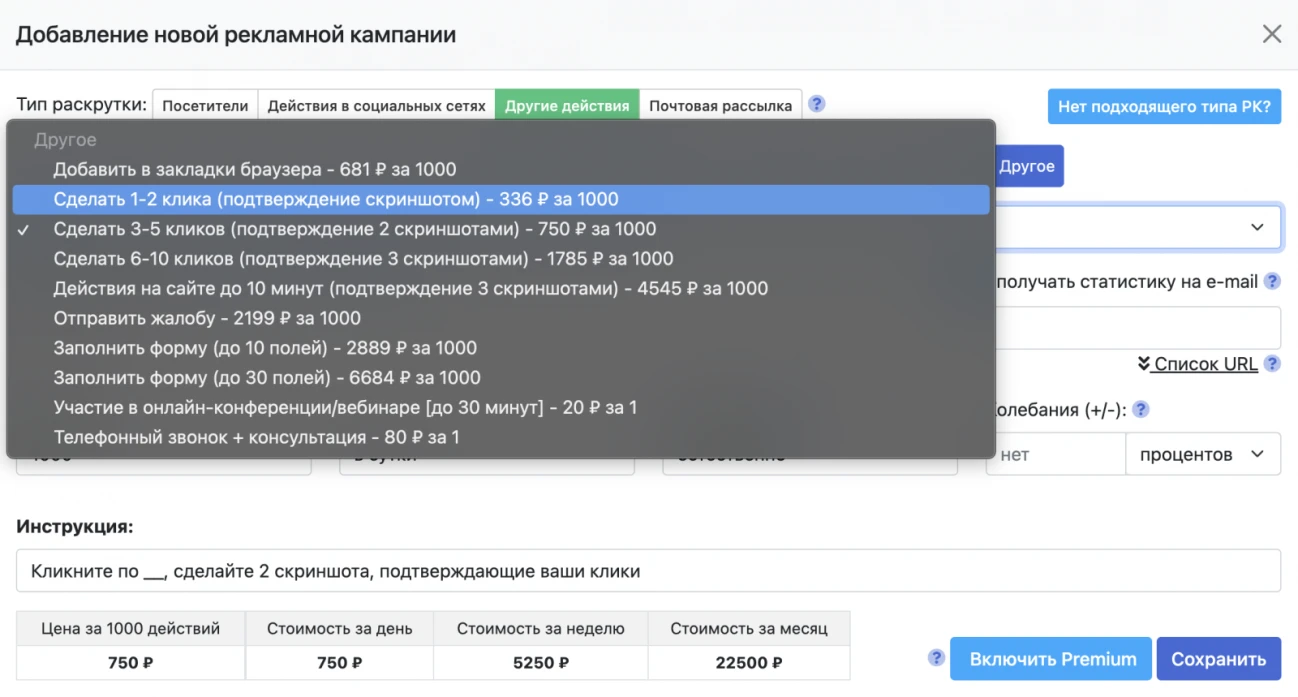
Task: Click Нет подходящего типа РК? button
Action: click(x=1164, y=107)
